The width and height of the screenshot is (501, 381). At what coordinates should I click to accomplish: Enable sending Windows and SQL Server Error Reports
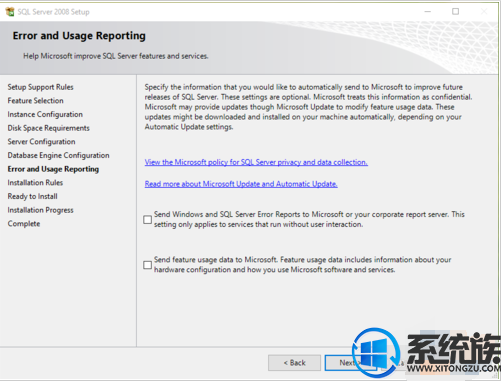click(147, 220)
